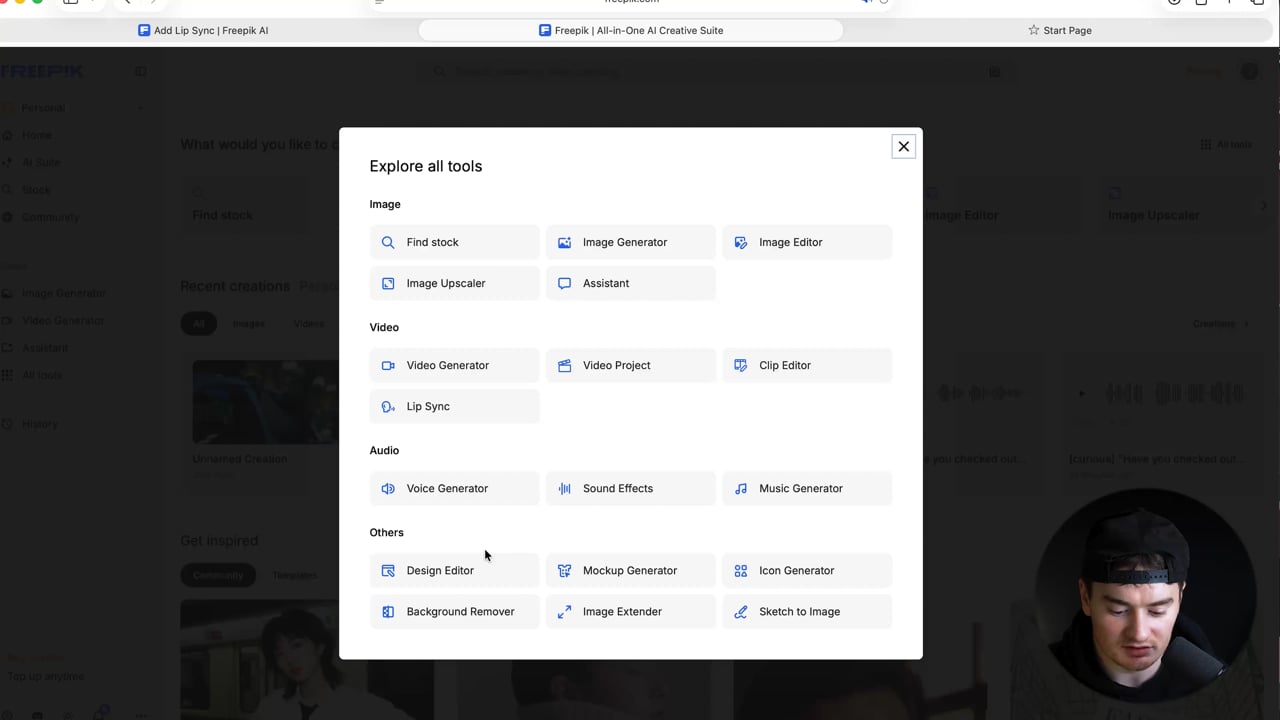The width and height of the screenshot is (1280, 720).
Task: Switch to Start Page browser tab
Action: (x=1060, y=30)
